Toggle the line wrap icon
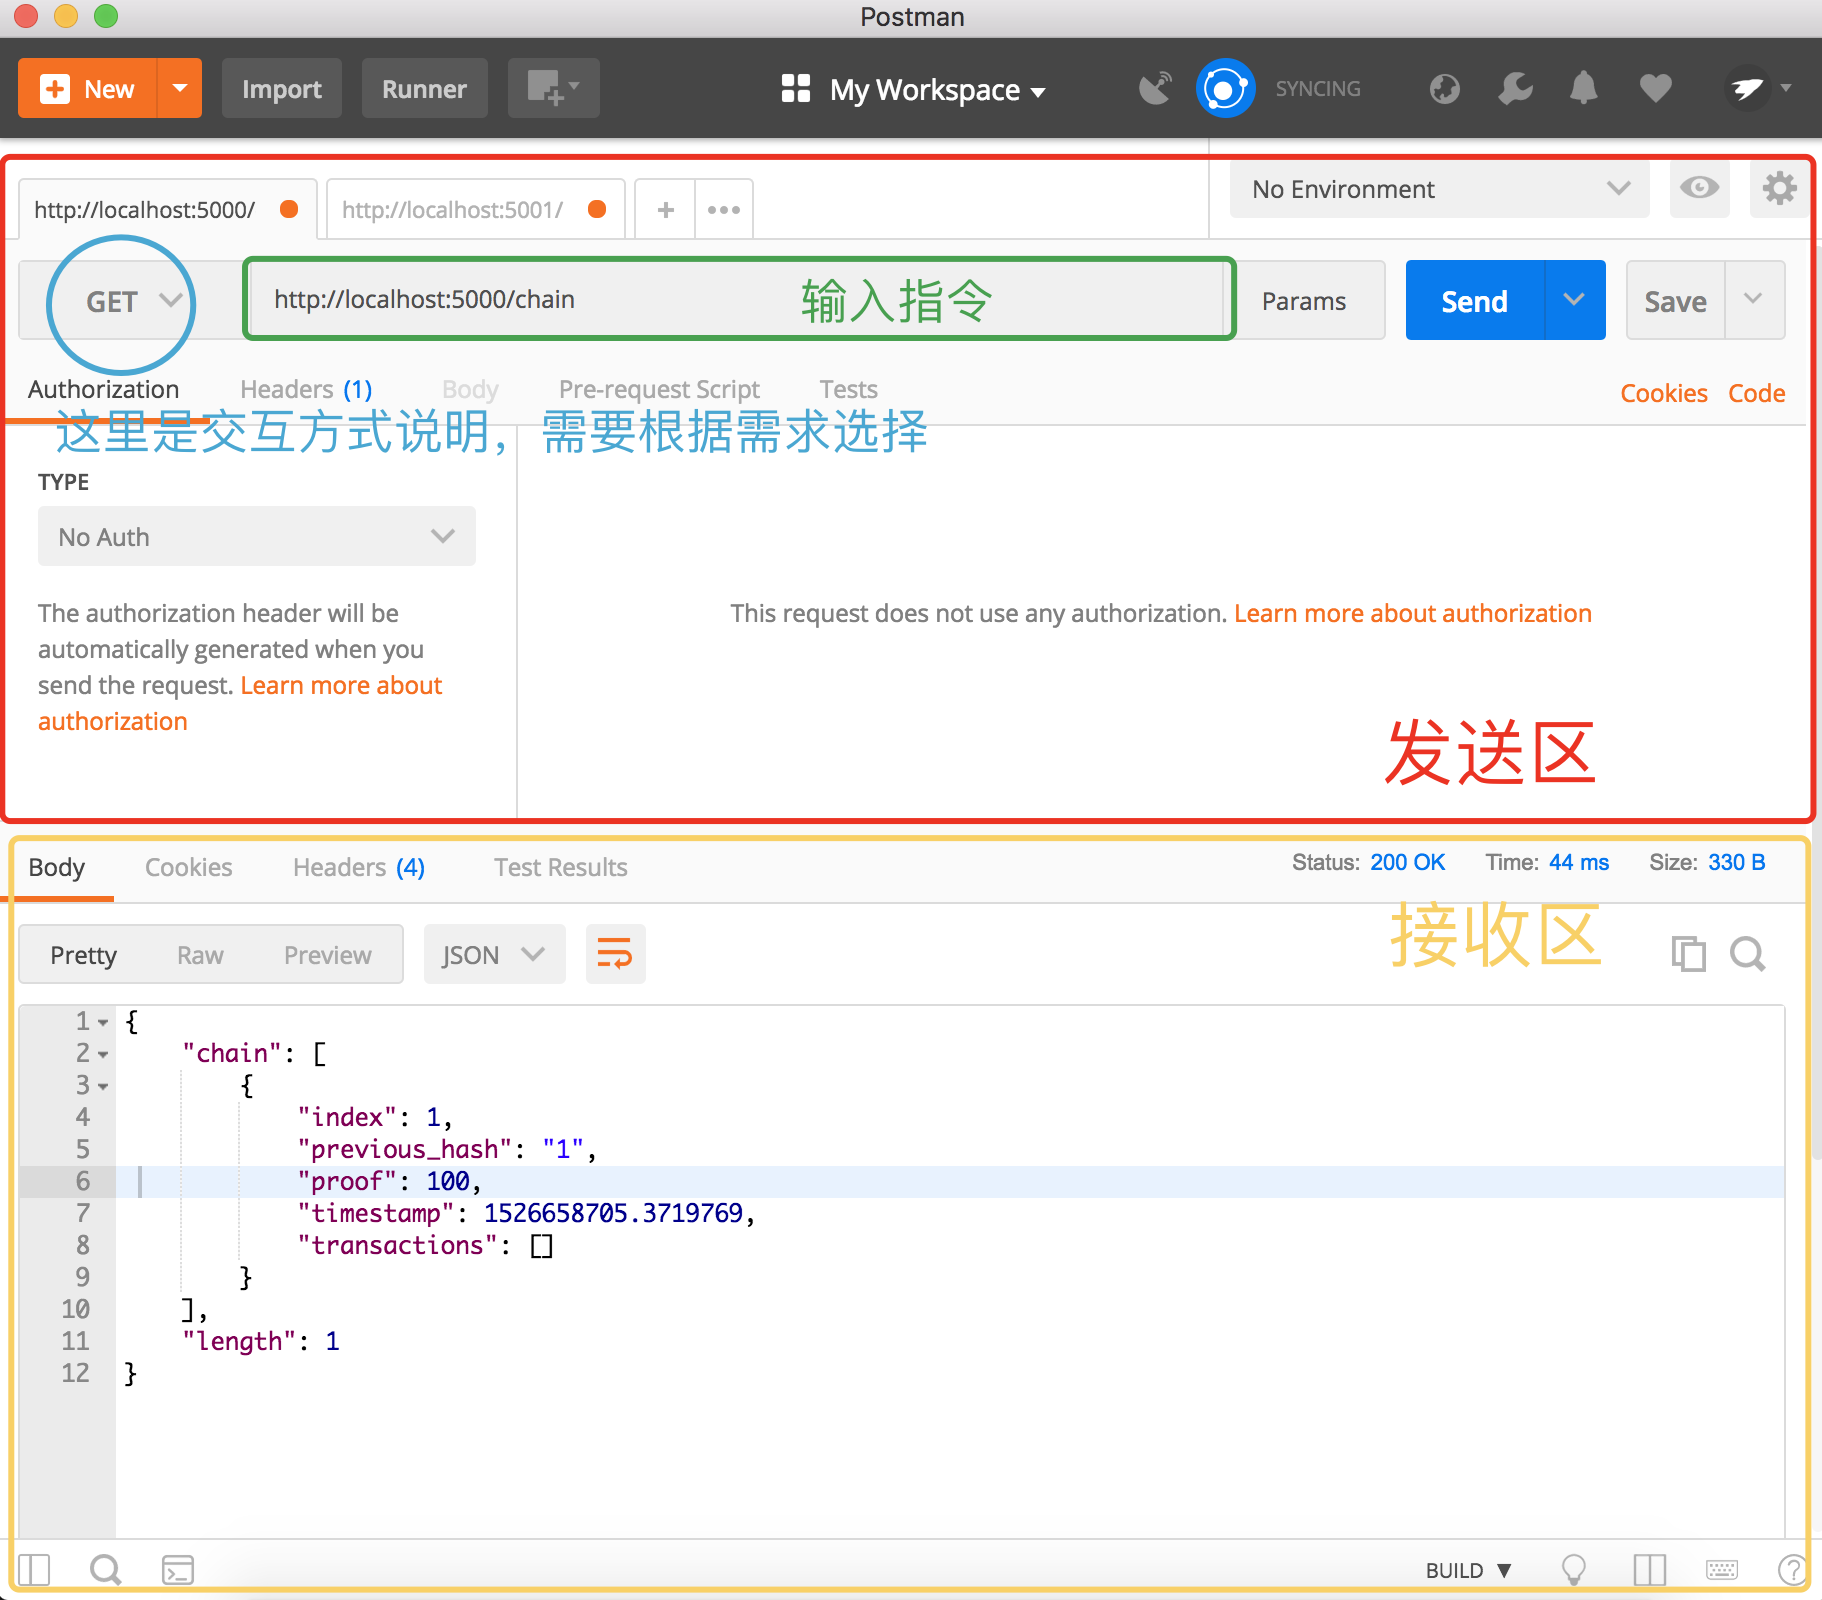 coord(615,955)
